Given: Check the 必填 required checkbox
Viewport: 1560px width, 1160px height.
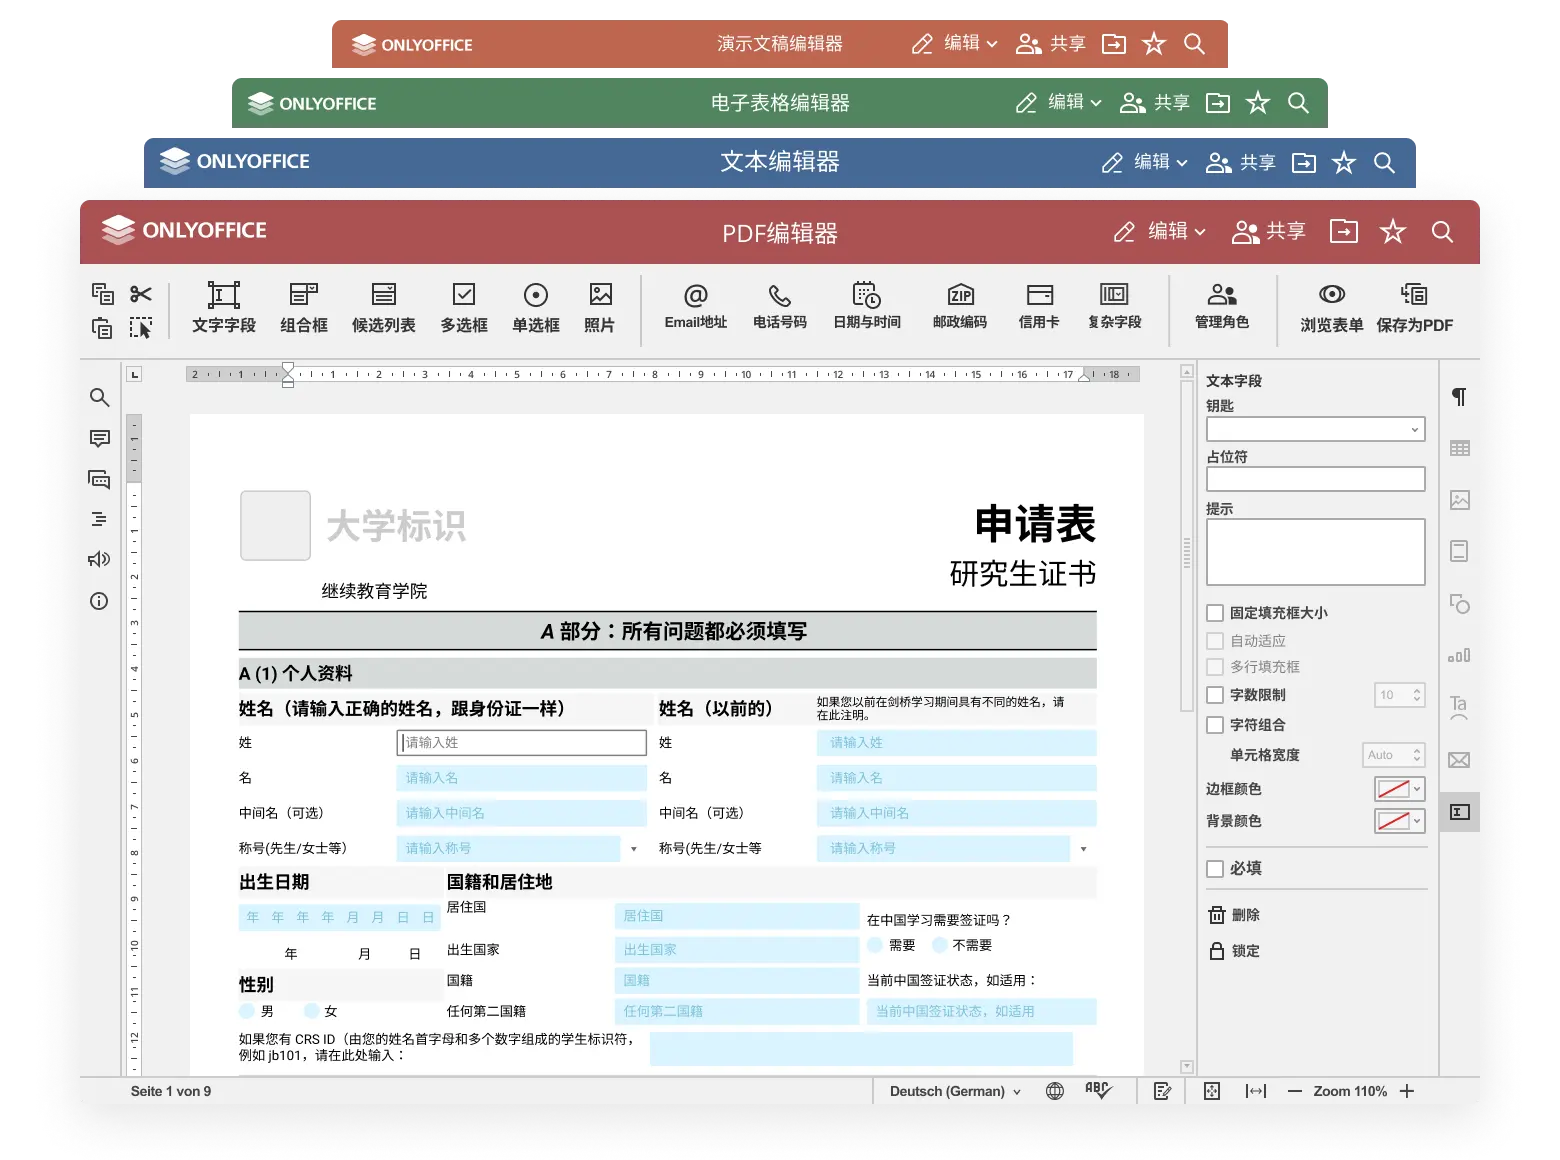Looking at the screenshot, I should pos(1215,869).
